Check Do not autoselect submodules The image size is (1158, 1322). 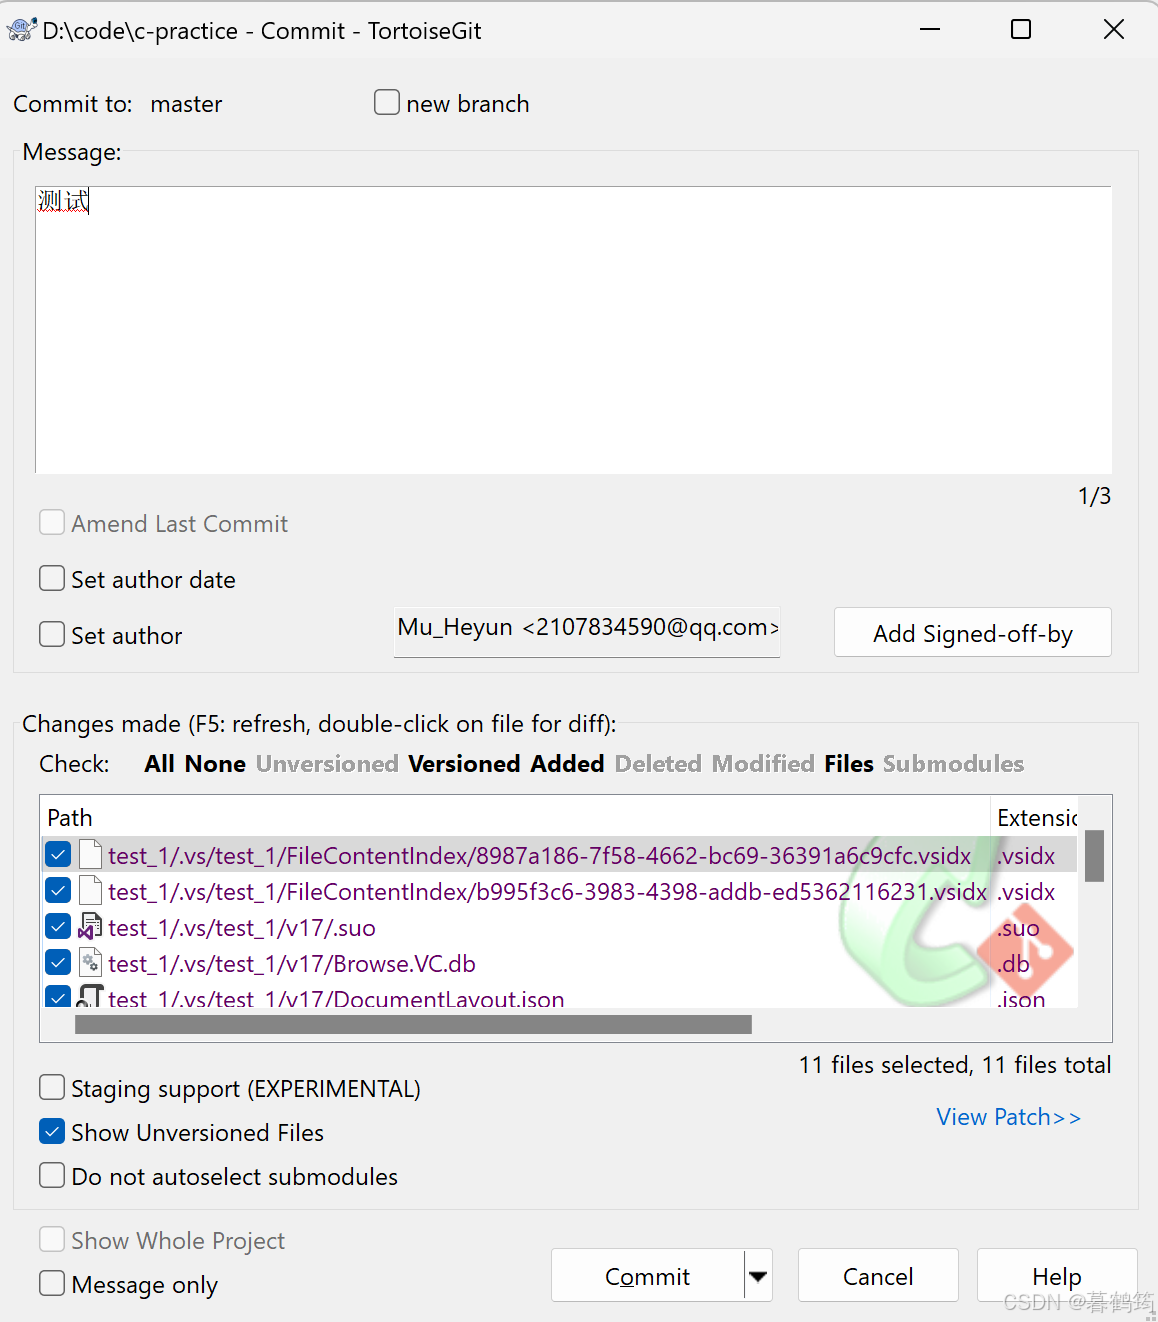52,1175
